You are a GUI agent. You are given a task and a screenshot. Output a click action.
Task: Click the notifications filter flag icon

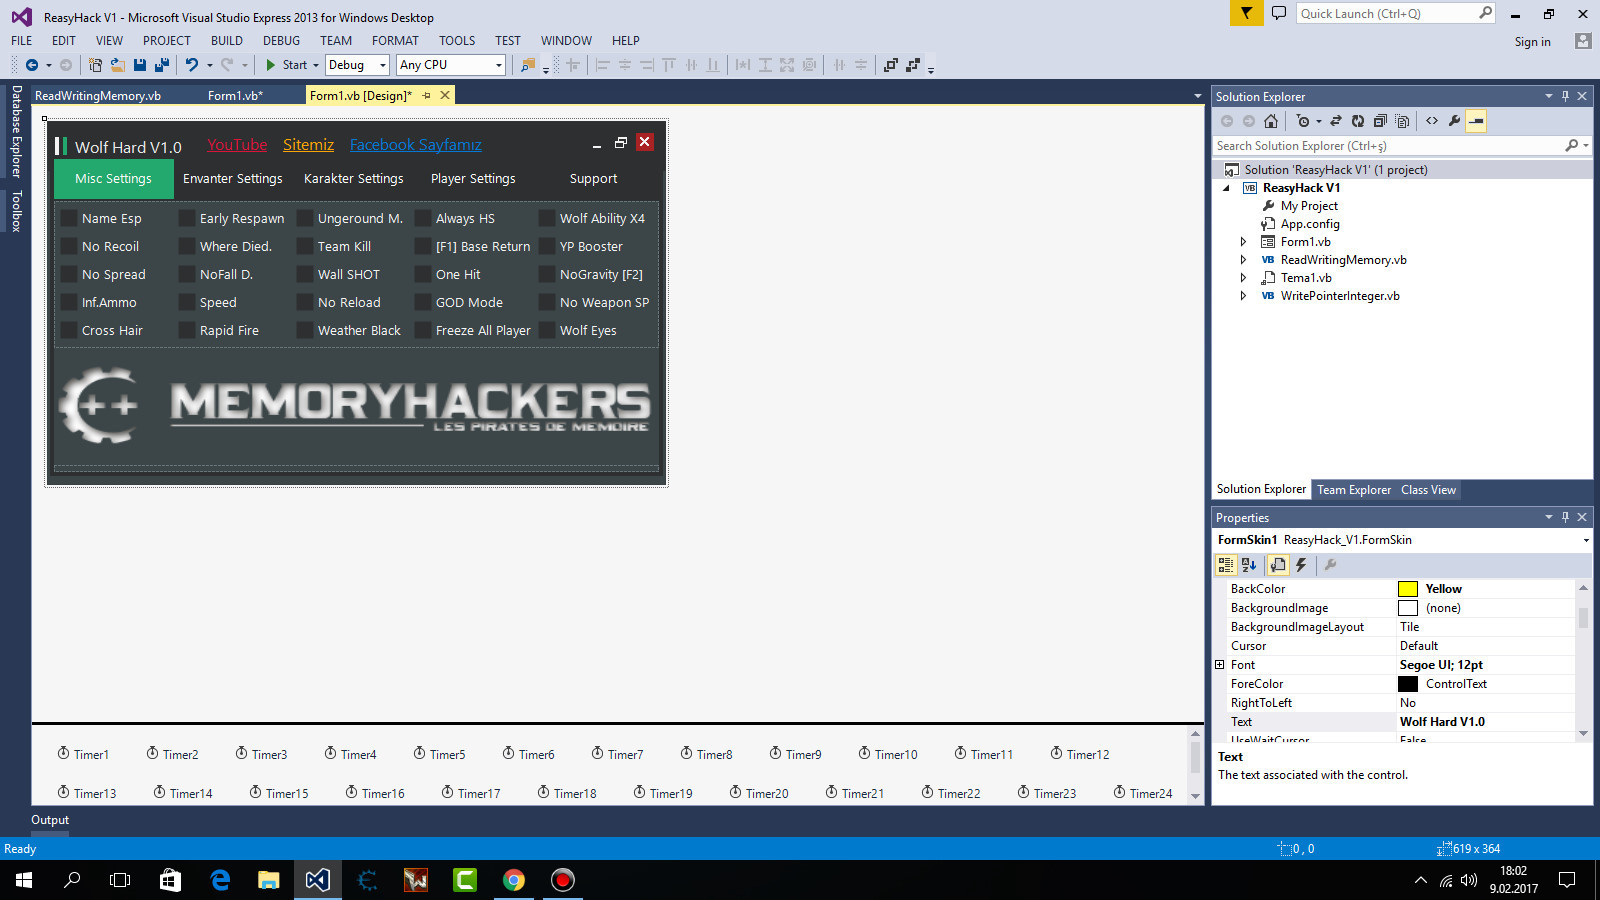(1246, 13)
